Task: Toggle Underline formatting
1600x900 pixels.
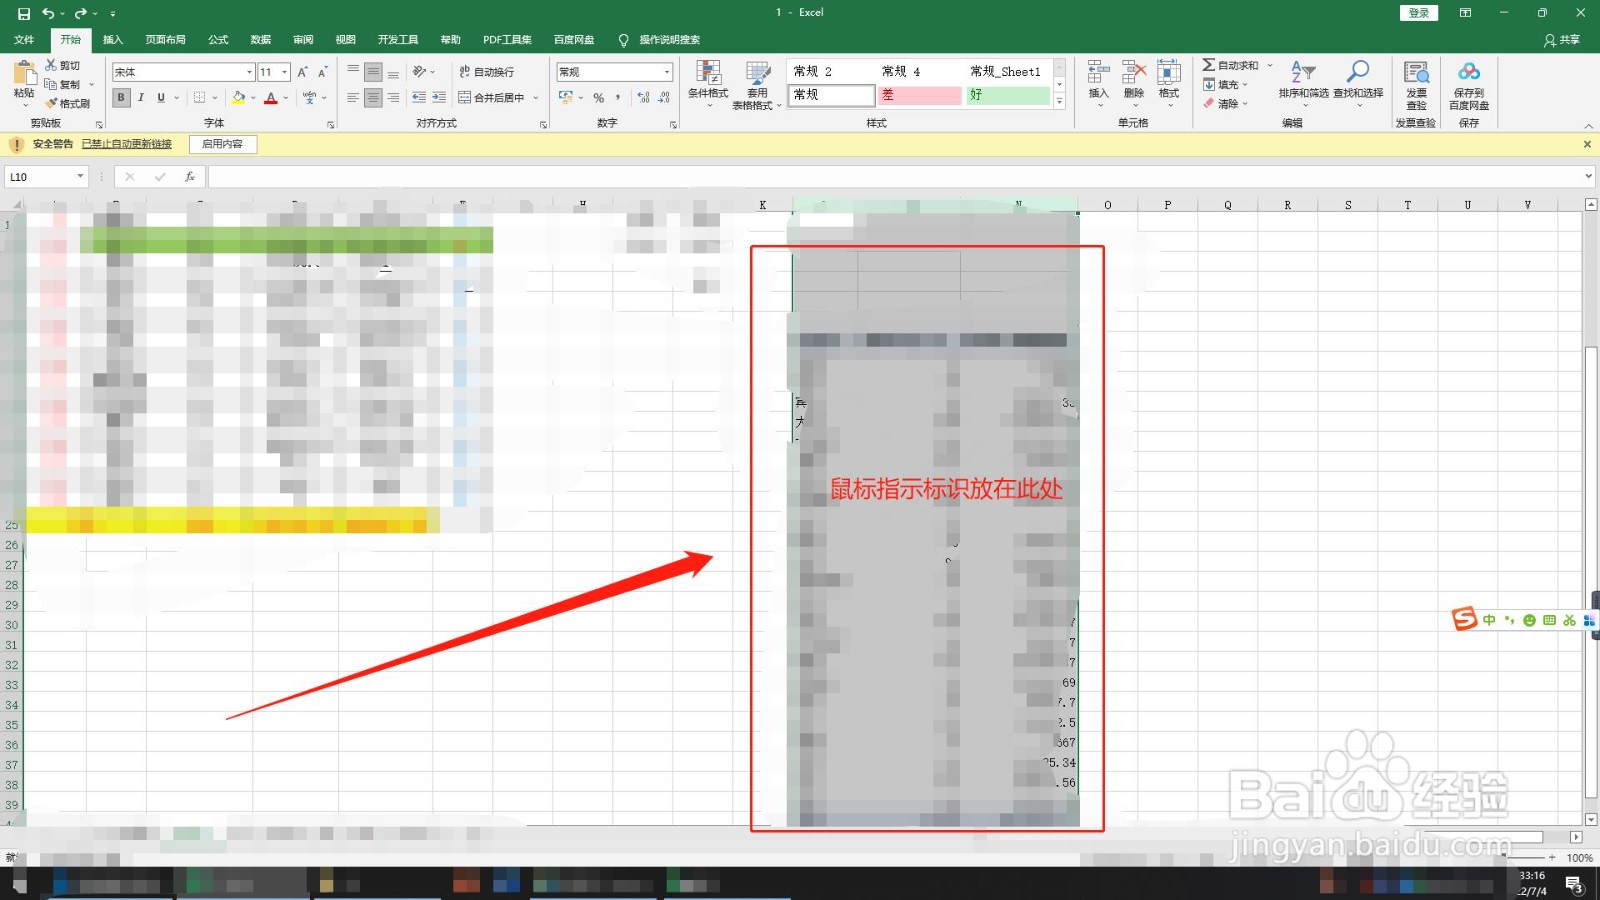Action: [161, 98]
